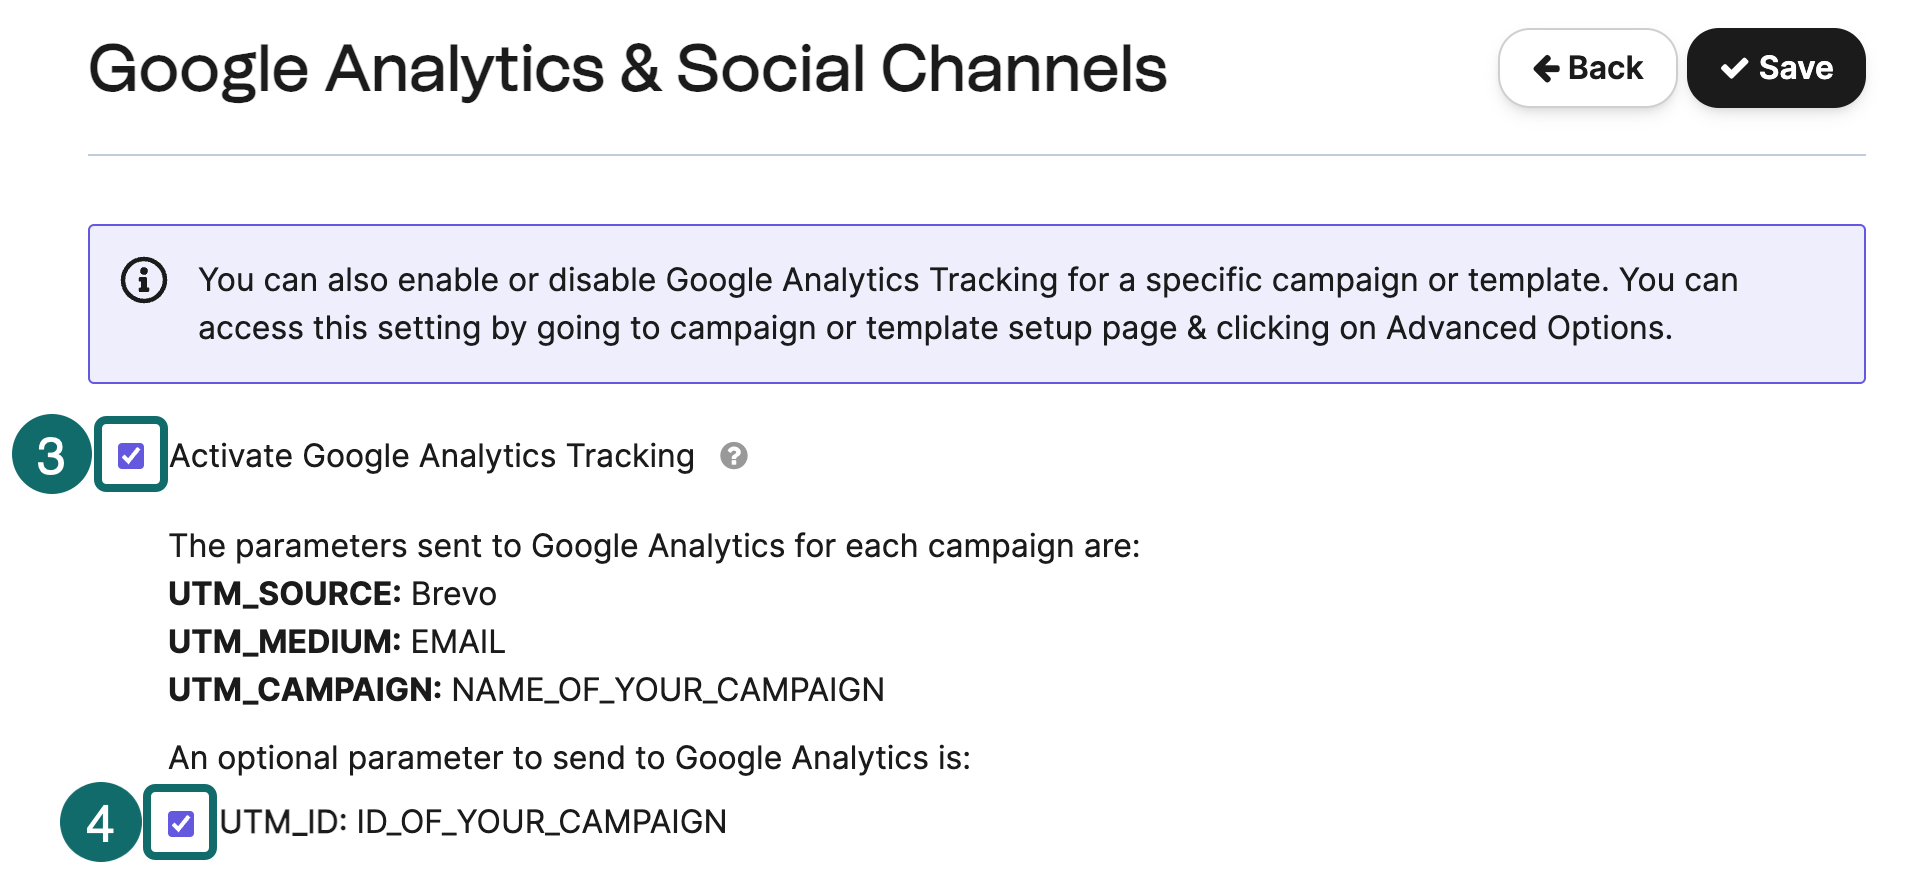Uncheck the UTM_ID optional parameter checkbox
The width and height of the screenshot is (1910, 876).
click(181, 823)
